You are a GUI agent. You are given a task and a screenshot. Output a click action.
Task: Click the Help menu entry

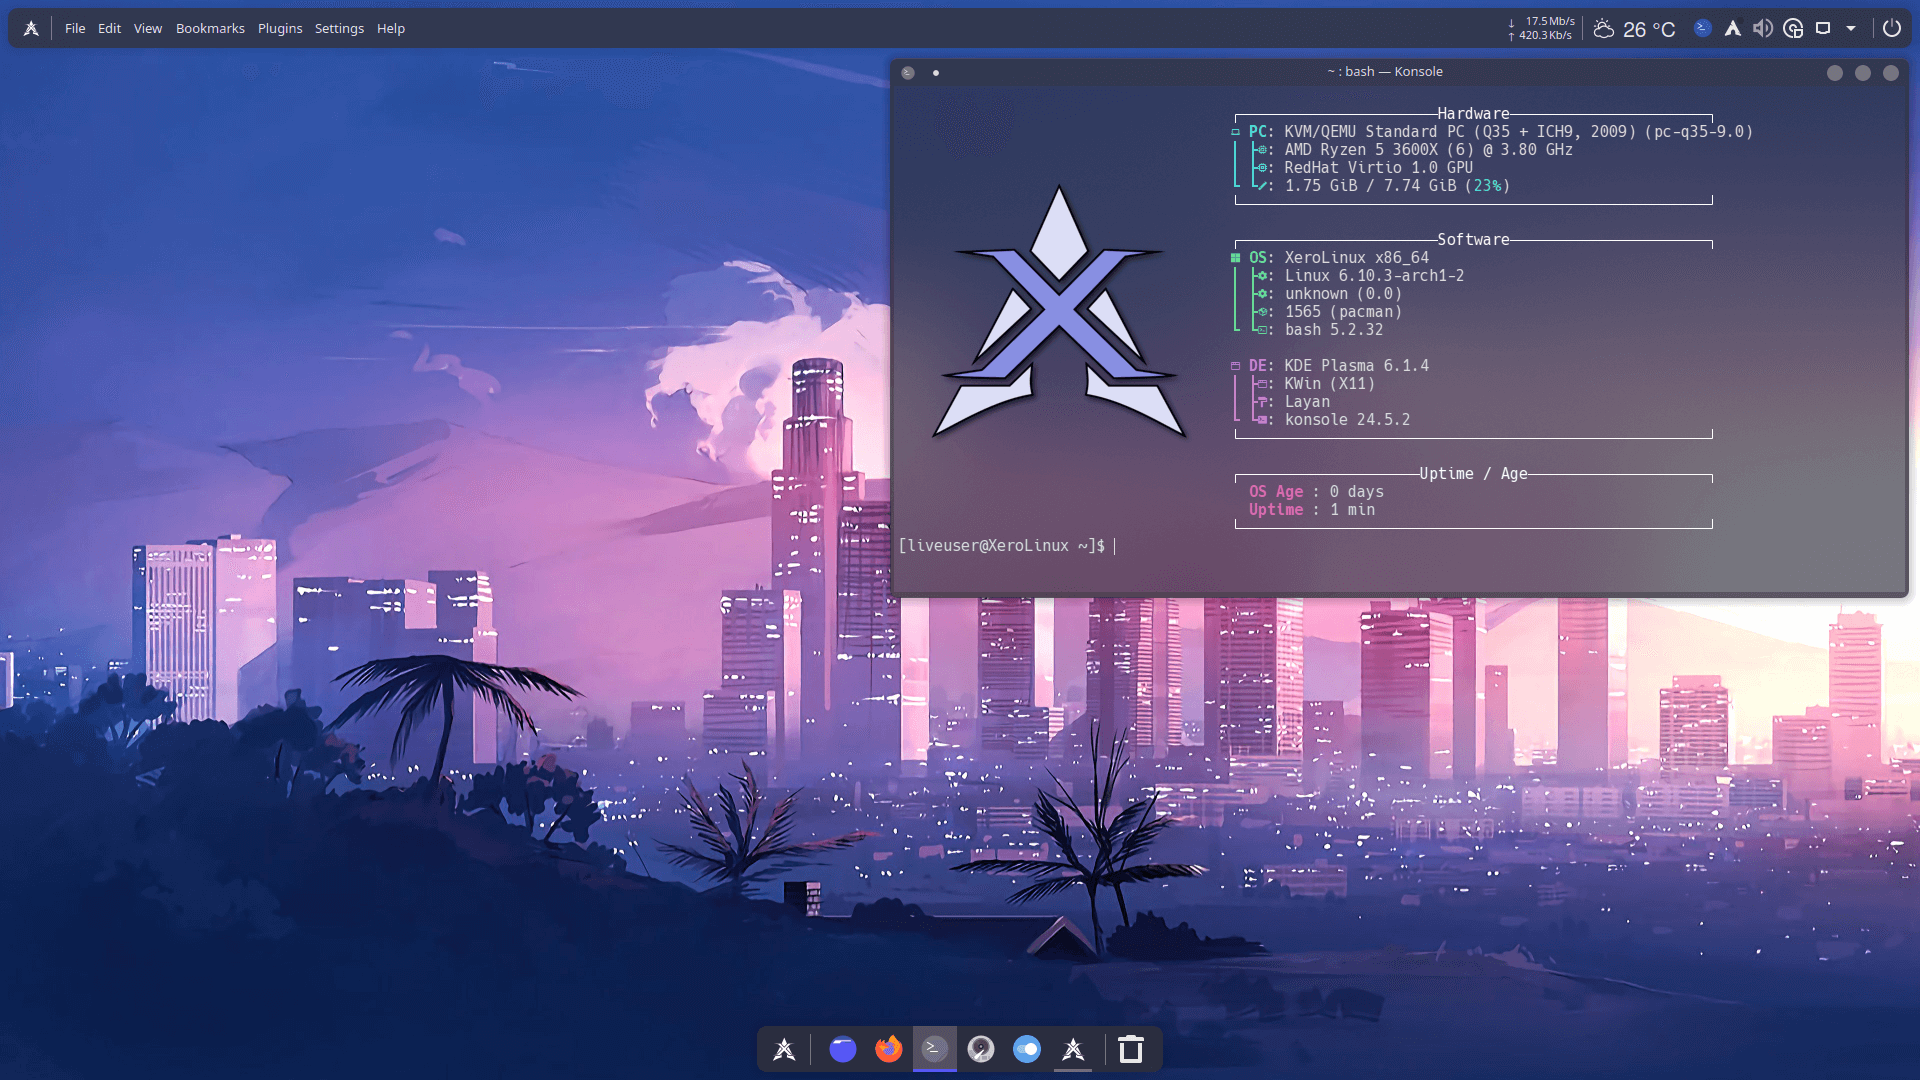click(390, 28)
